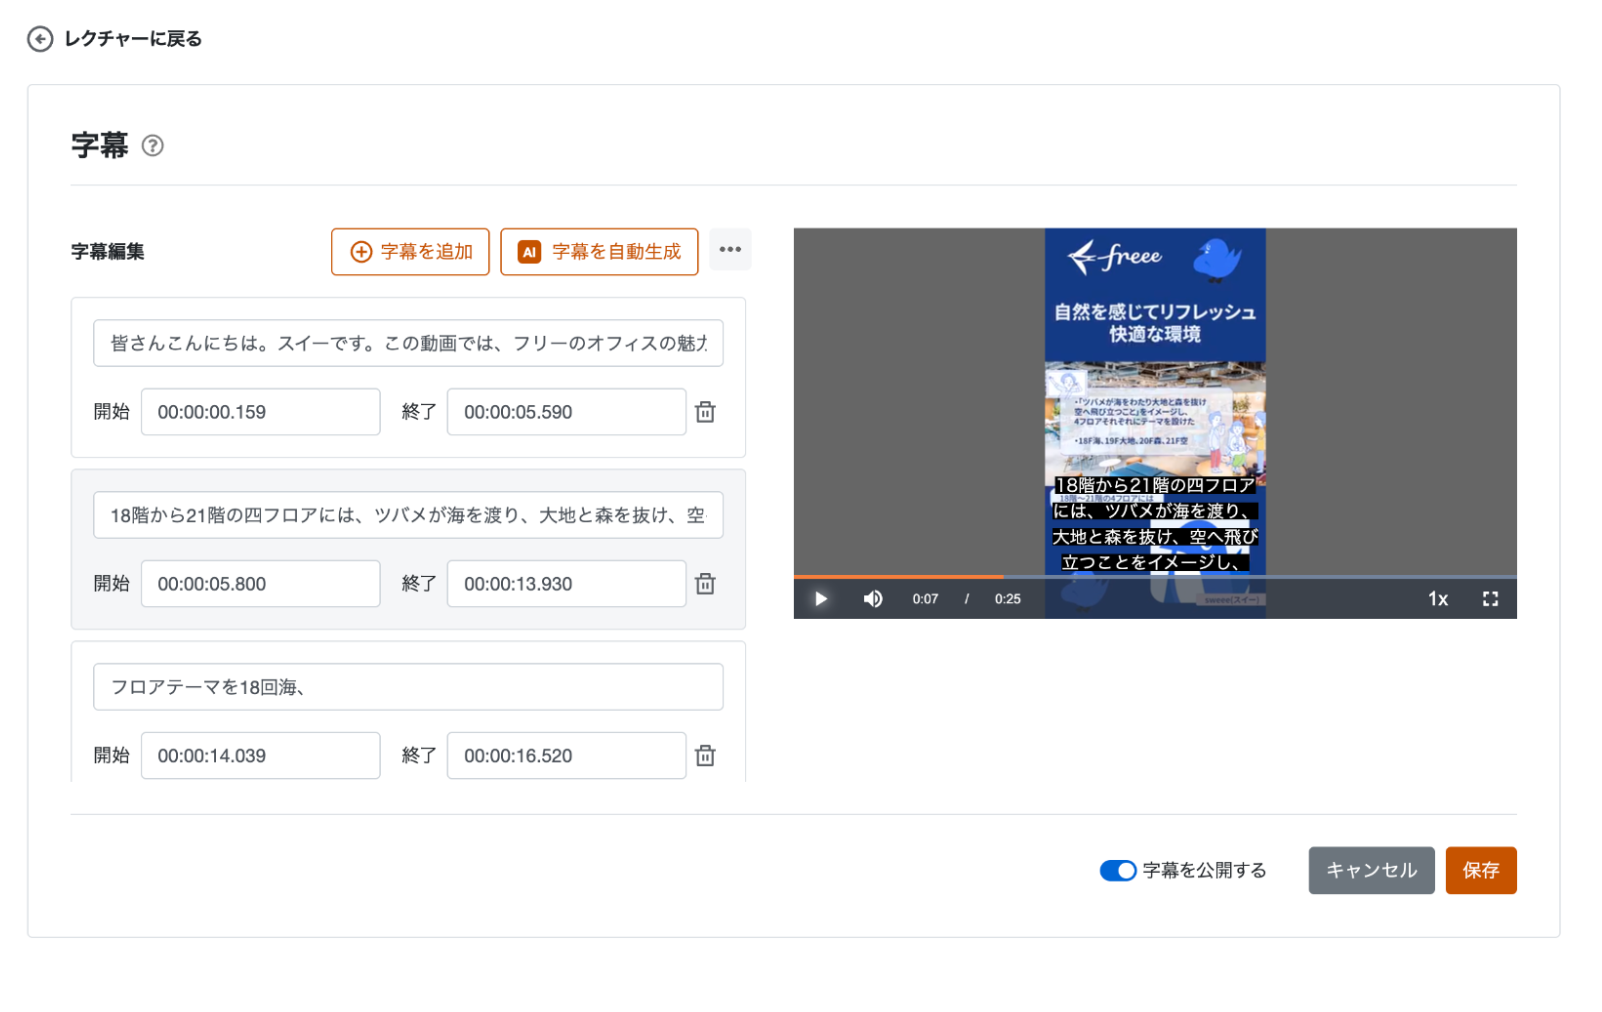The image size is (1602, 1012).
Task: Save subtitles with 保存 button
Action: click(1481, 871)
